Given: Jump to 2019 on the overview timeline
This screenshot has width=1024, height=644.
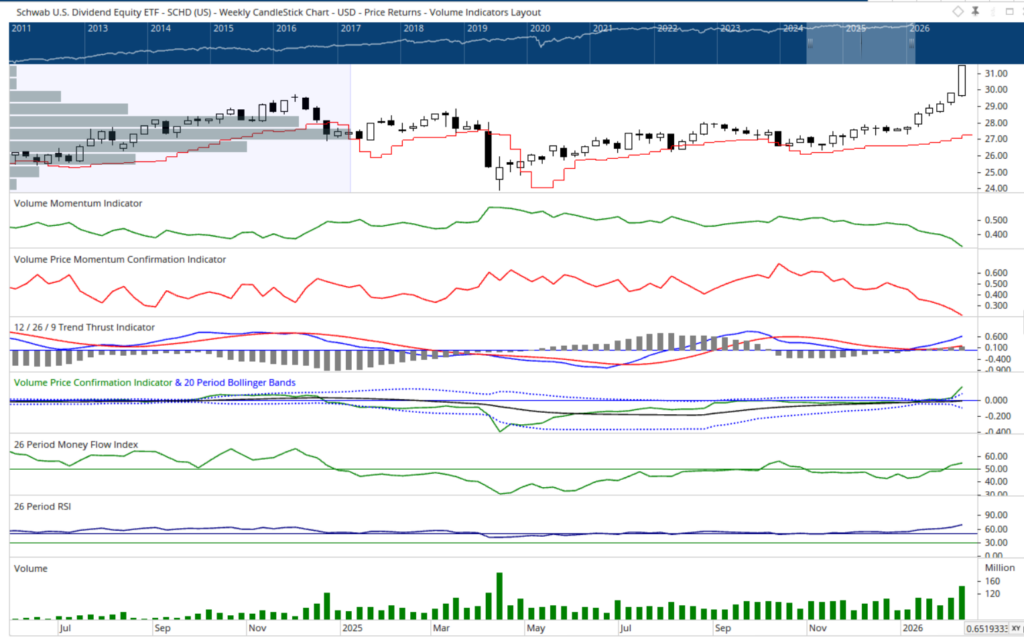Looking at the screenshot, I should point(477,29).
